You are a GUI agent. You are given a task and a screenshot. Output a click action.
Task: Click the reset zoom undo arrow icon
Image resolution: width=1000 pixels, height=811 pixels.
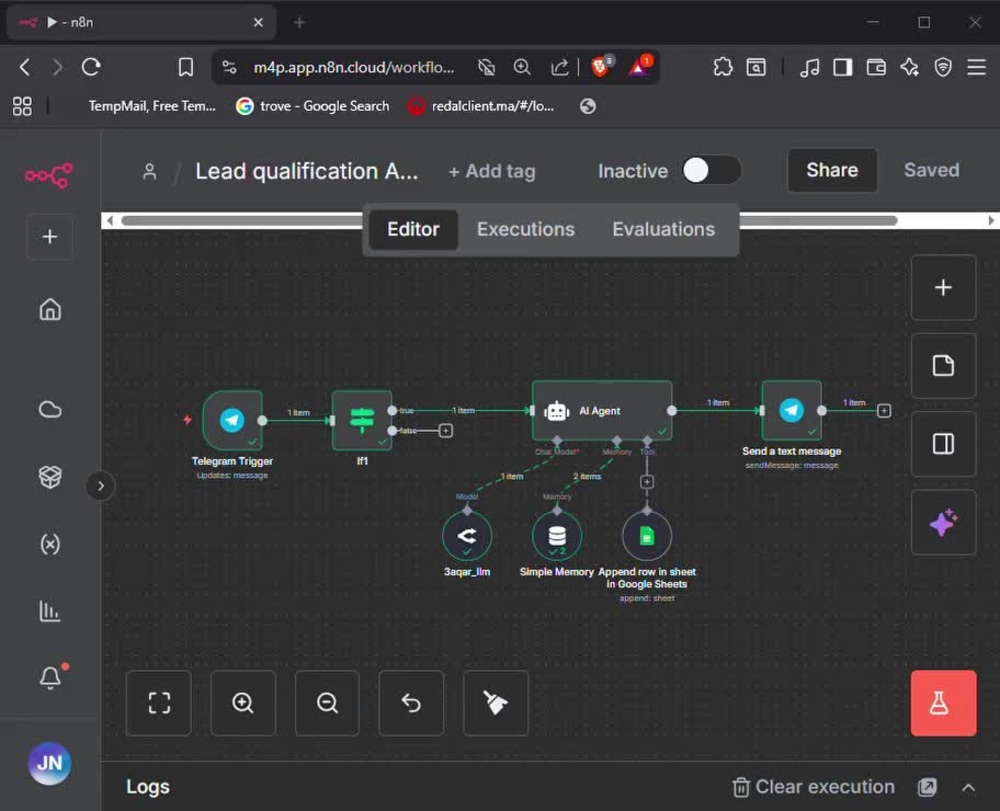(x=411, y=703)
